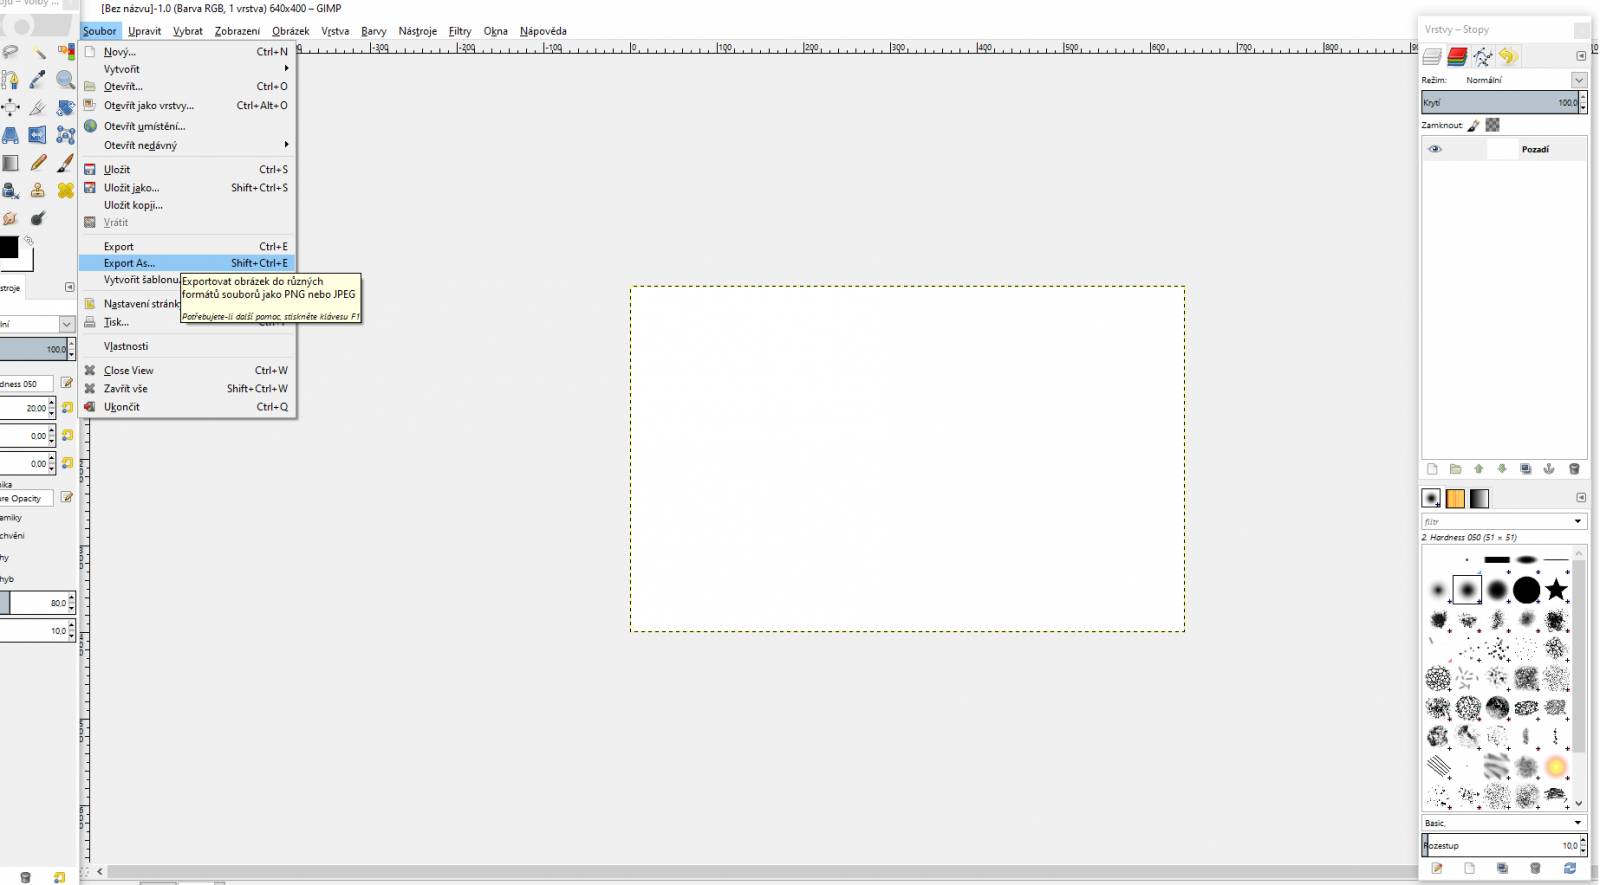This screenshot has width=1600, height=885.
Task: Switch to the Gradients tab
Action: (x=1479, y=498)
